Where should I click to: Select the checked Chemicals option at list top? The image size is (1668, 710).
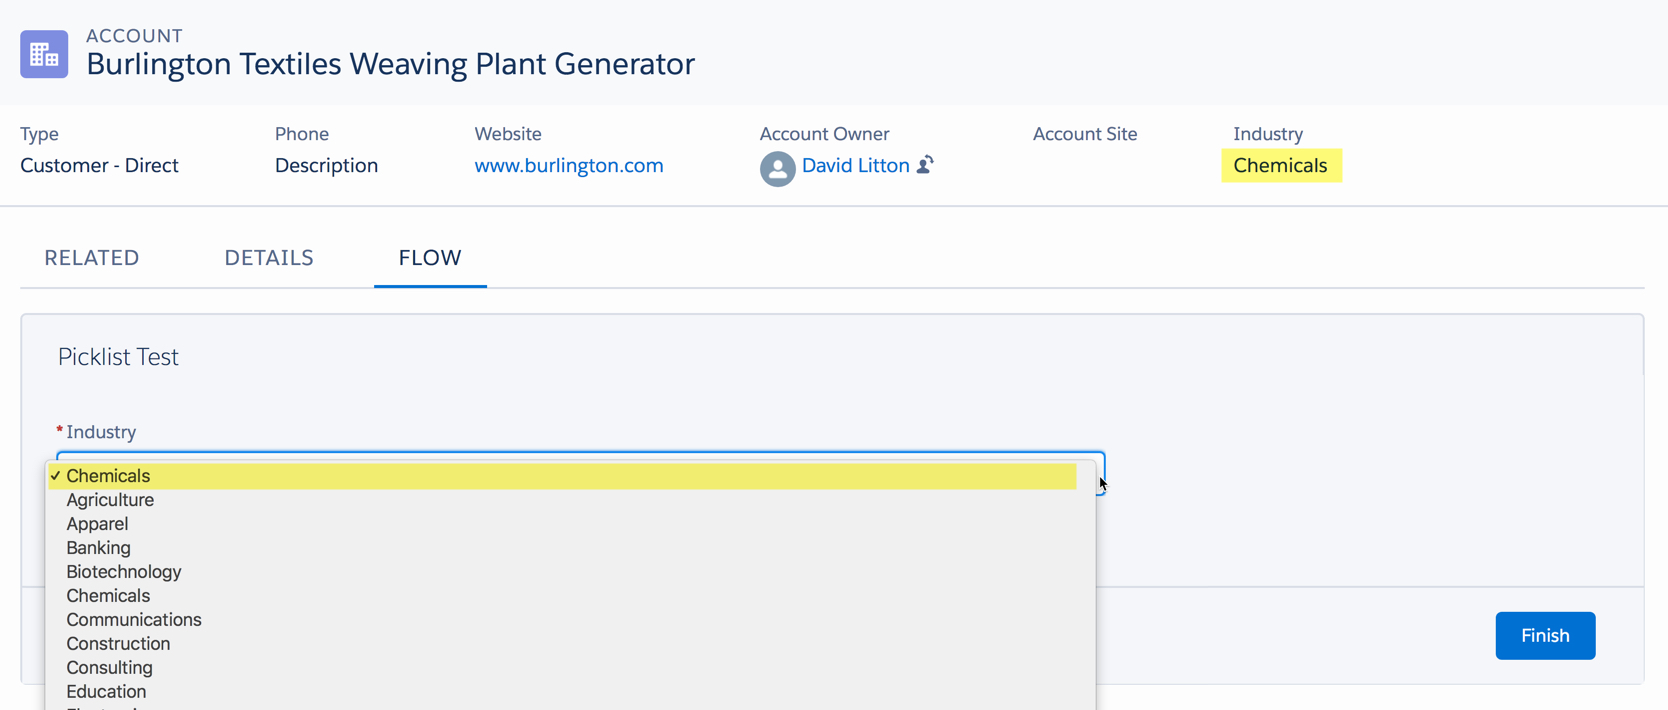108,476
